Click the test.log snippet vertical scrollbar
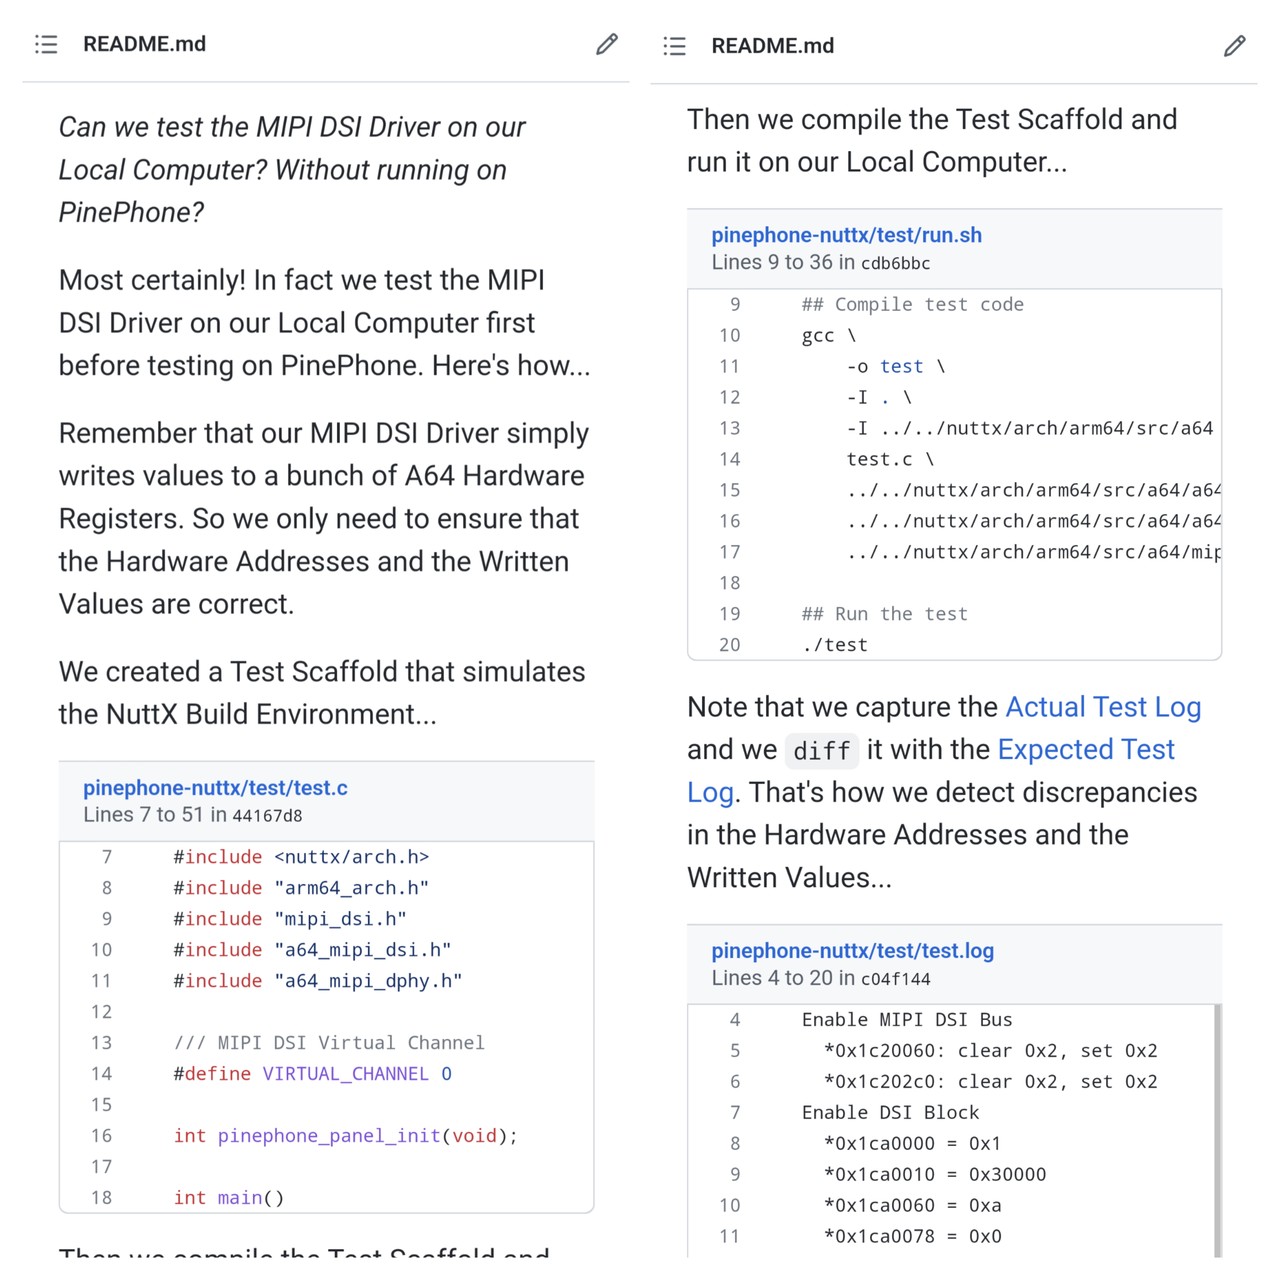This screenshot has height=1280, width=1280. click(1217, 1130)
